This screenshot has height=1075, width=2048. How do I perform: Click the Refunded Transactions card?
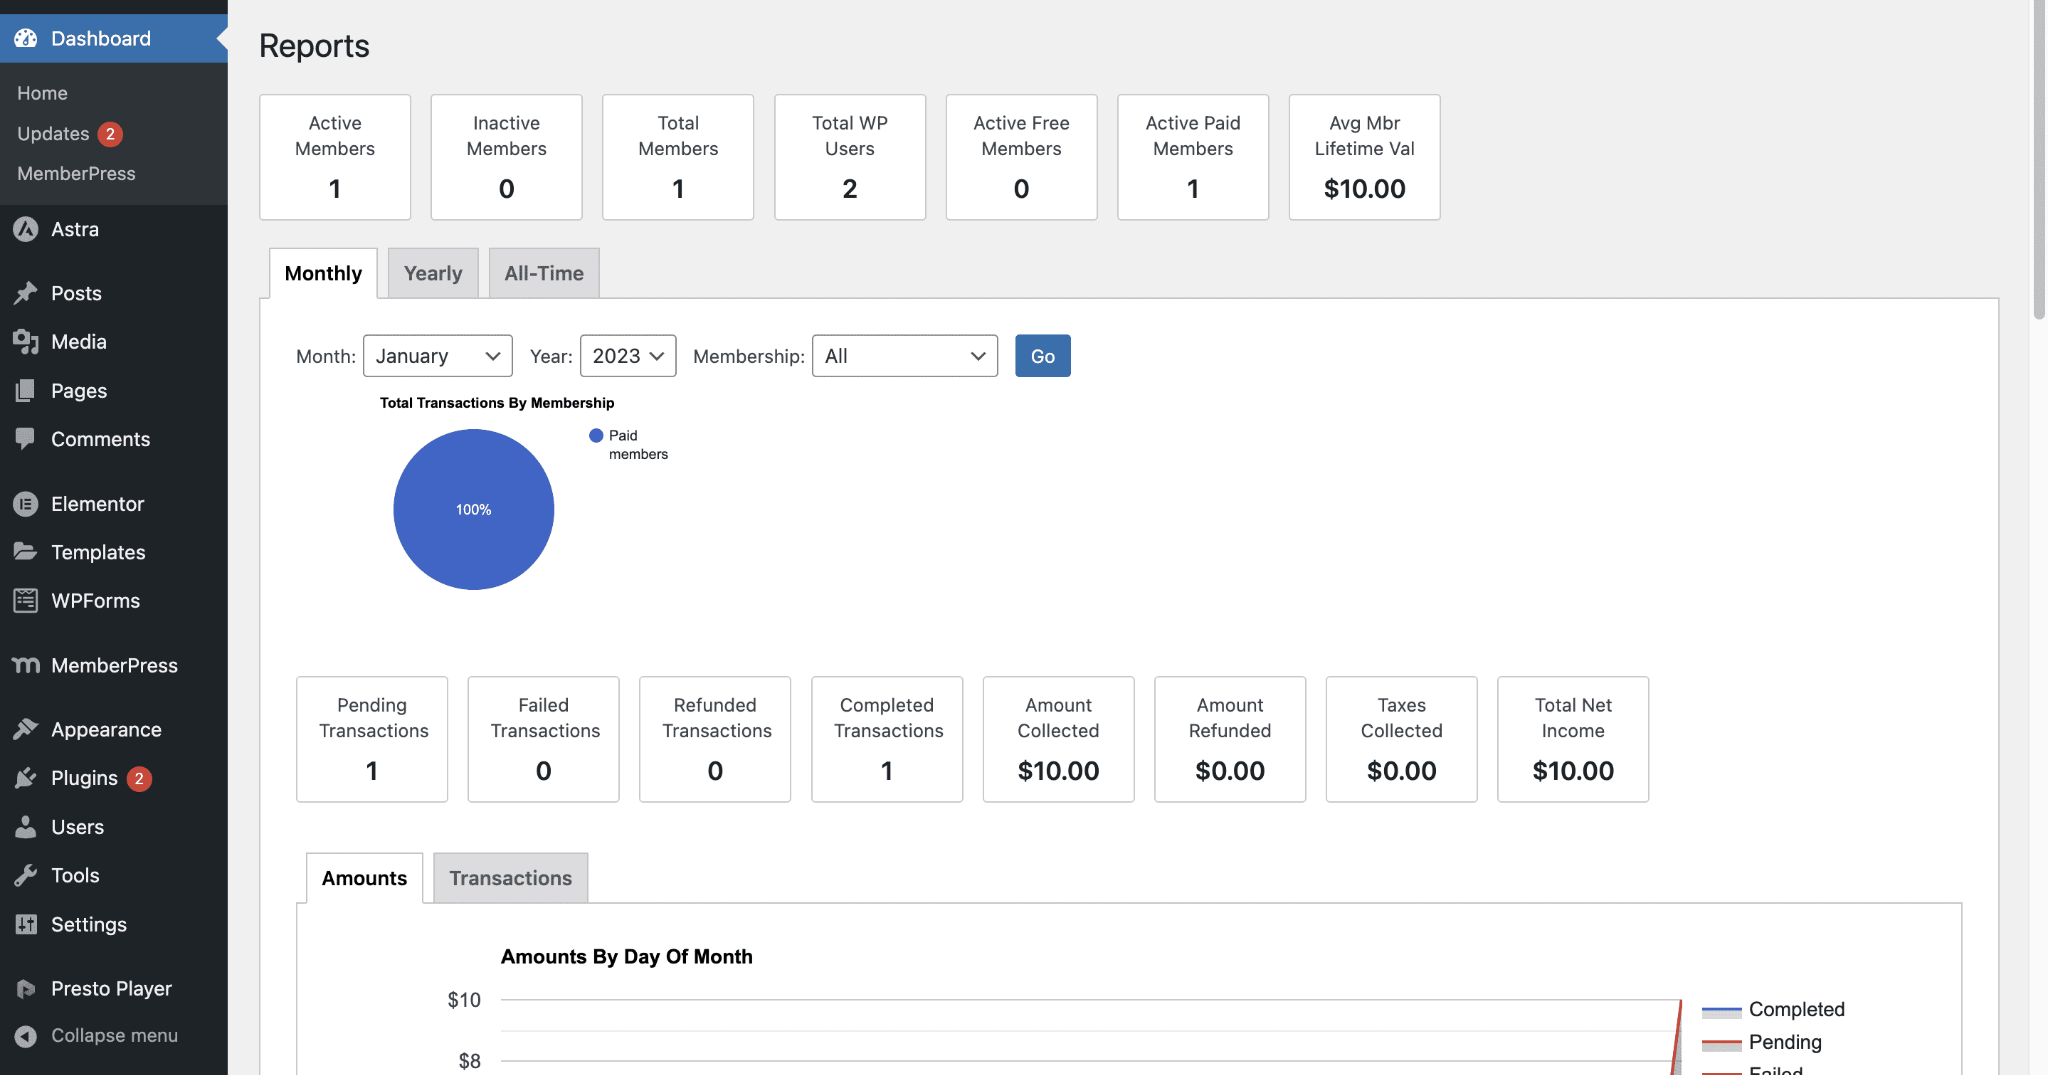pyautogui.click(x=715, y=739)
